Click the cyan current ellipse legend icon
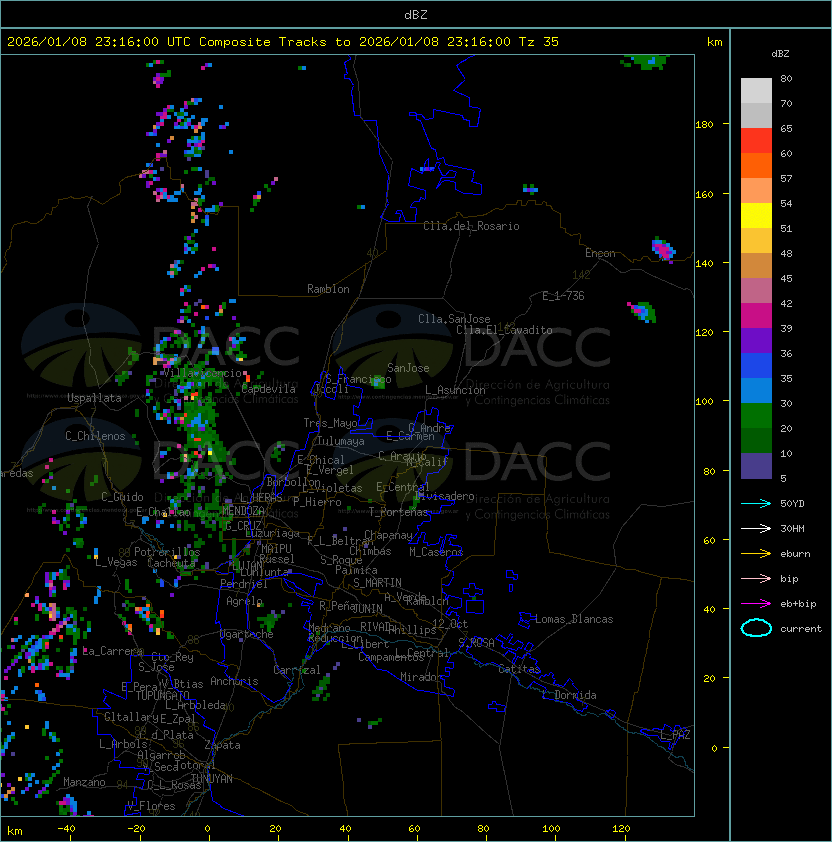The width and height of the screenshot is (832, 842). tap(756, 628)
